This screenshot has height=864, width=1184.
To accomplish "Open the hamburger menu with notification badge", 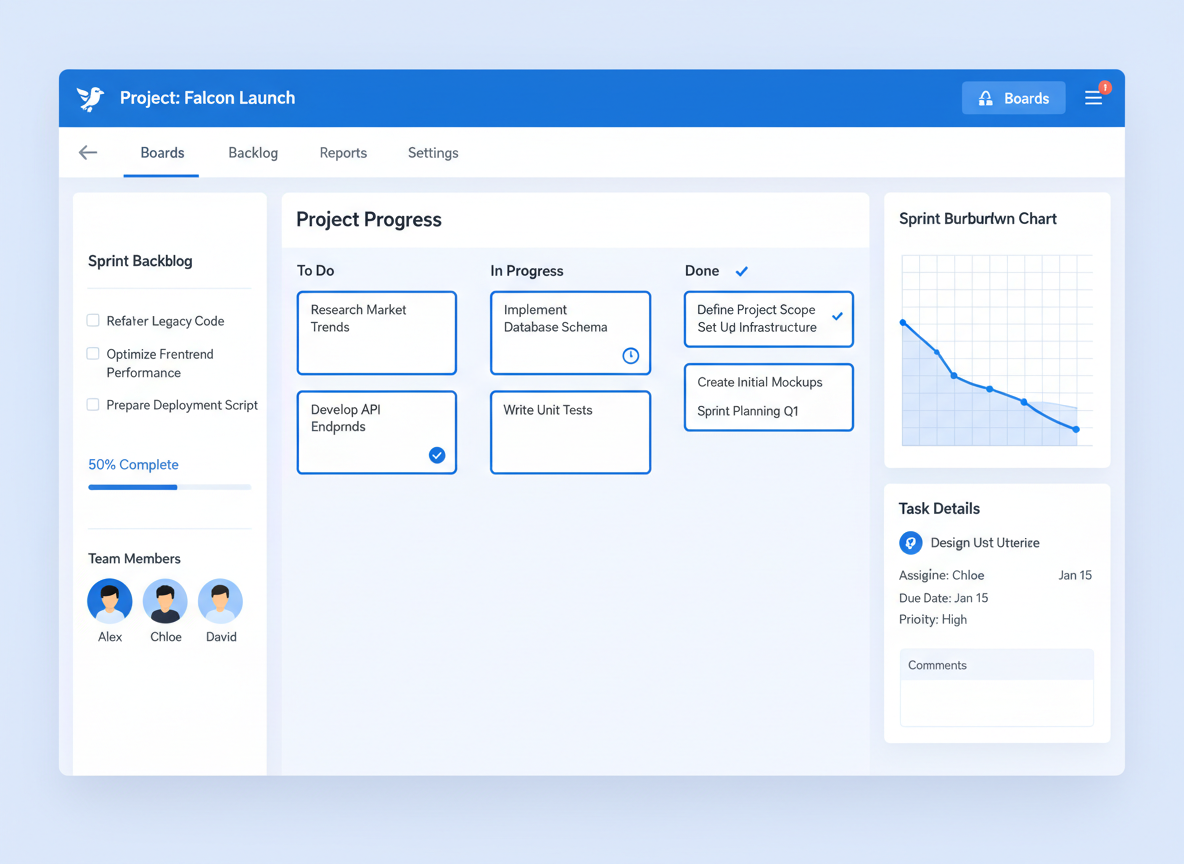I will (1093, 98).
